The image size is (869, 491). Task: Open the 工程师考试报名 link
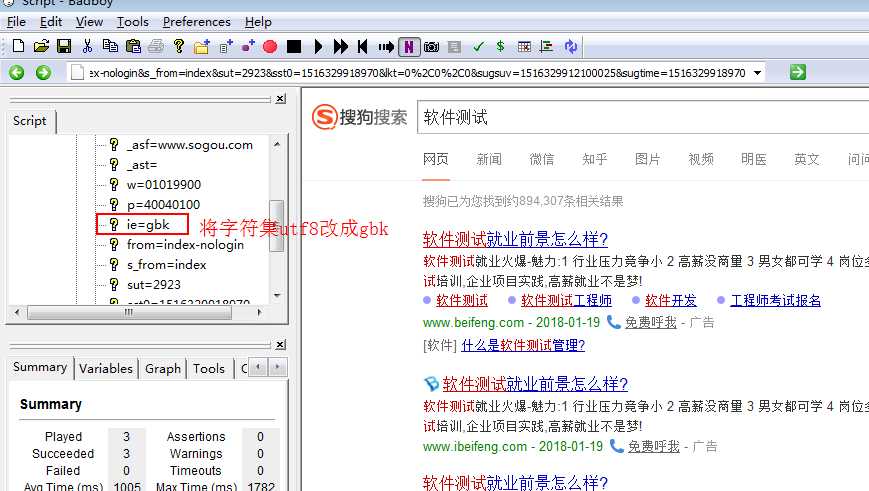[x=775, y=300]
